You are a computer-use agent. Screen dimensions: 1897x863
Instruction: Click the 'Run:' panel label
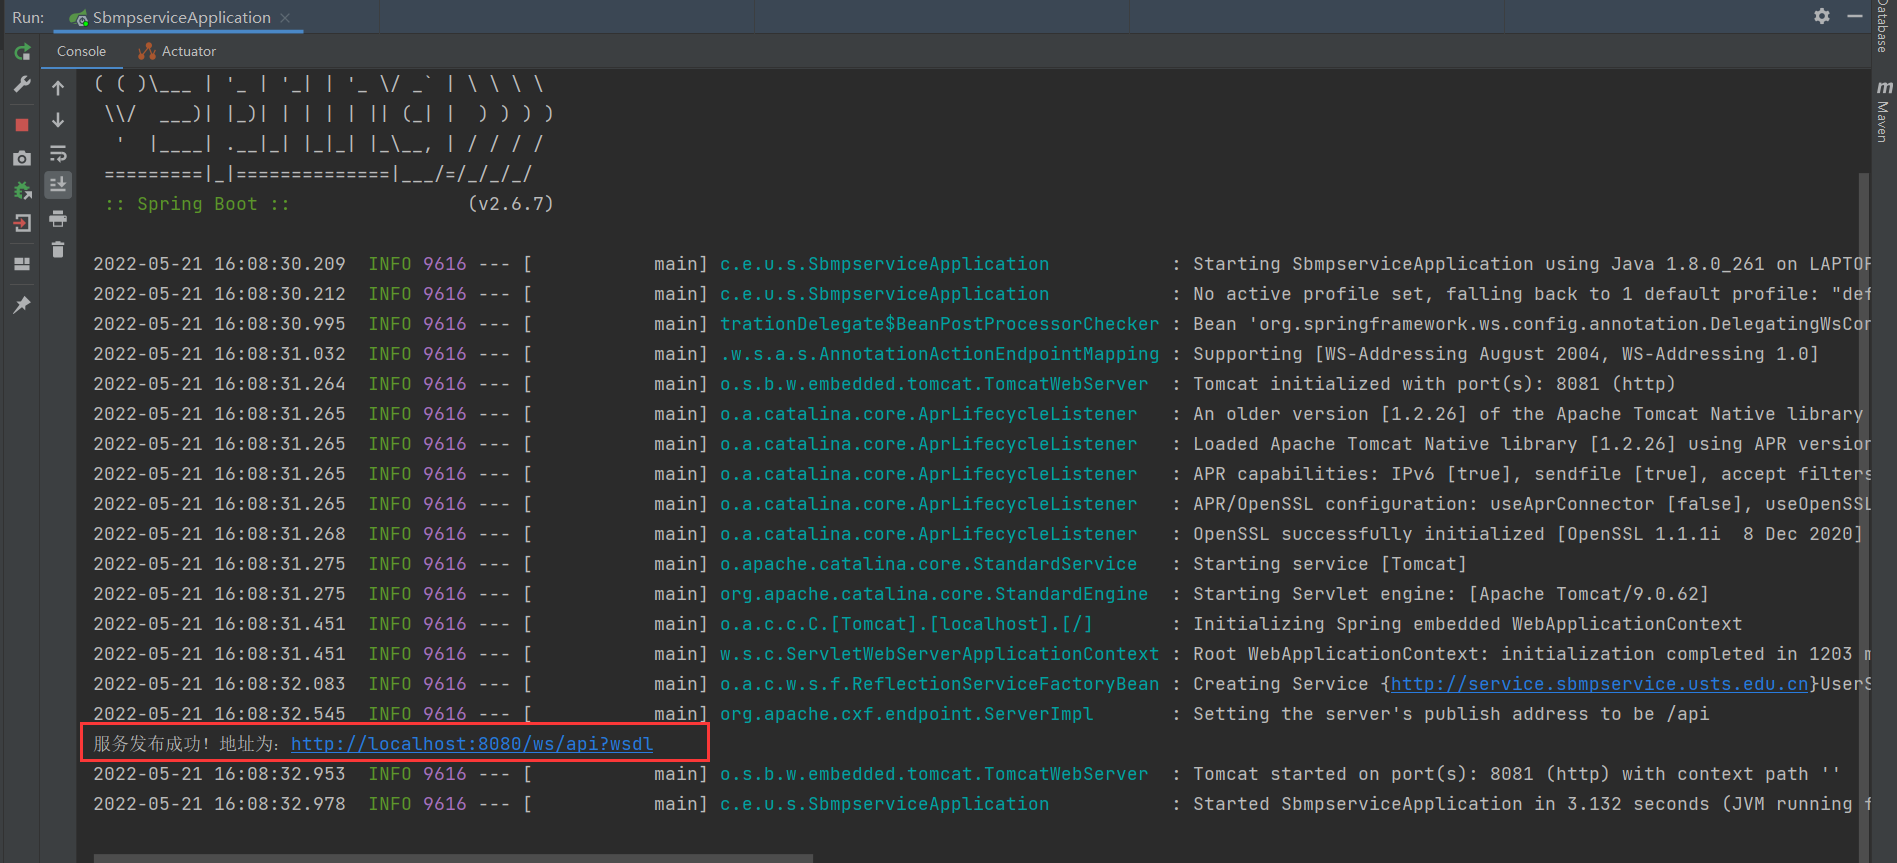coord(28,17)
